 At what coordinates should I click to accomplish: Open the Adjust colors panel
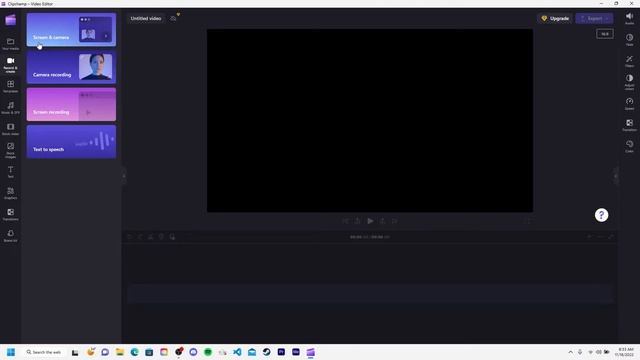pyautogui.click(x=629, y=82)
